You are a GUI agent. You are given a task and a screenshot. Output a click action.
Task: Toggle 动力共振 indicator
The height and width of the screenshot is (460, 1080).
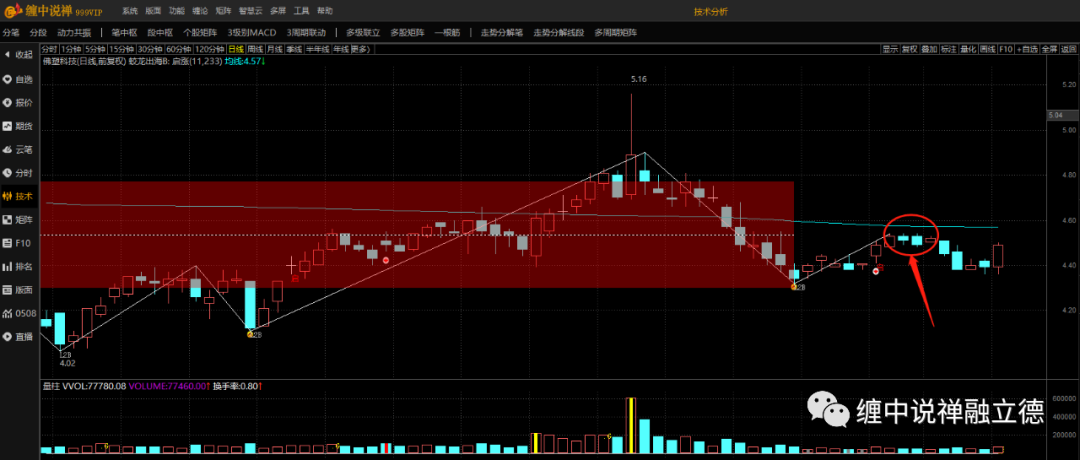[74, 32]
